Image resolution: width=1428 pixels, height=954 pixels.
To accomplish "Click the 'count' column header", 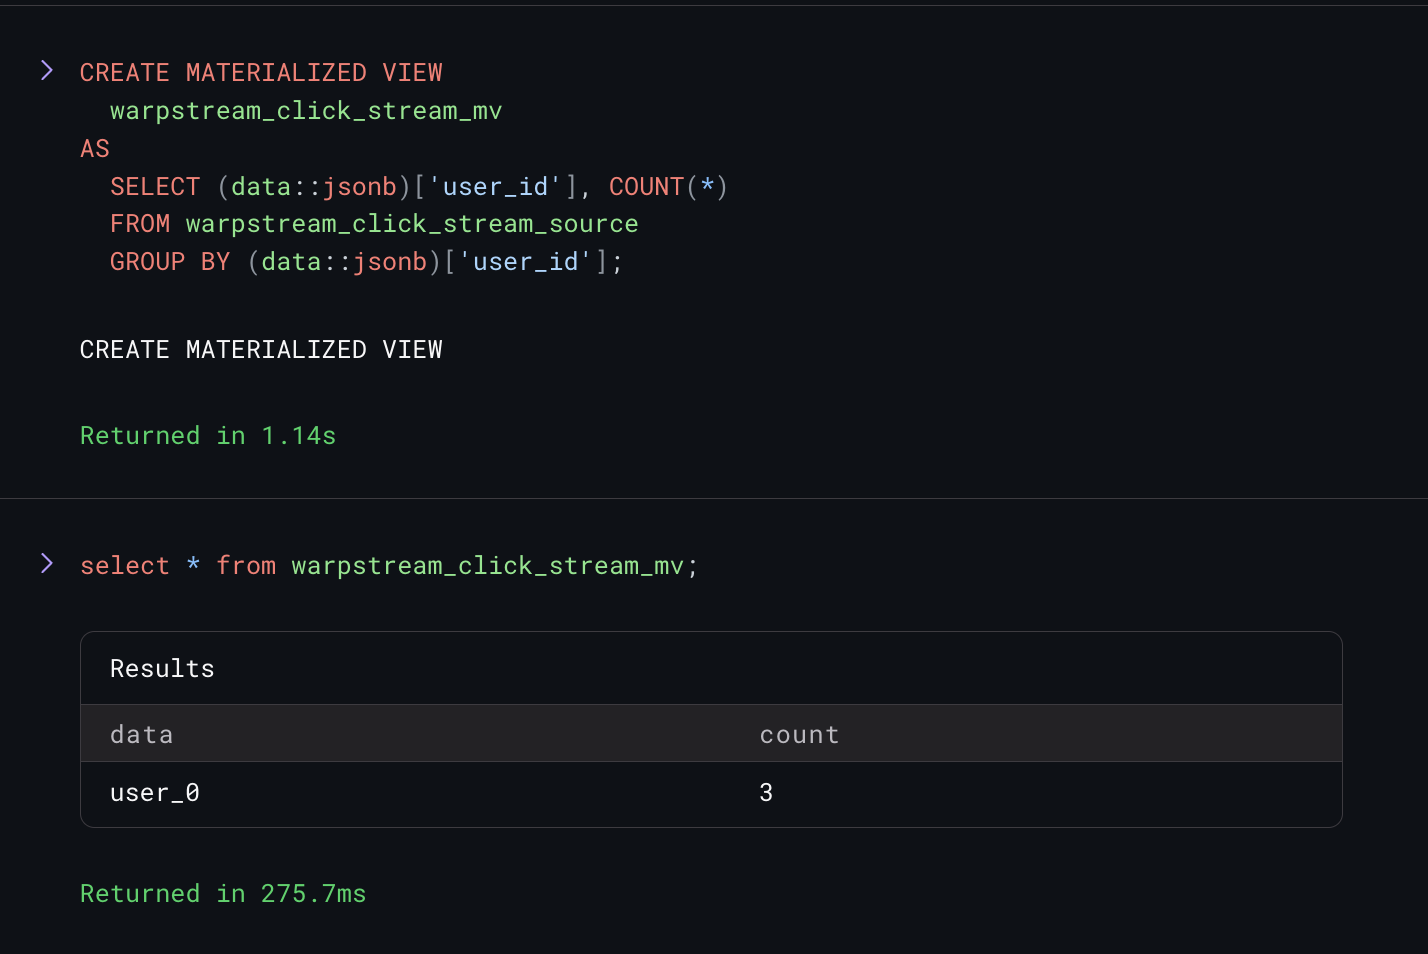I will click(x=799, y=735).
